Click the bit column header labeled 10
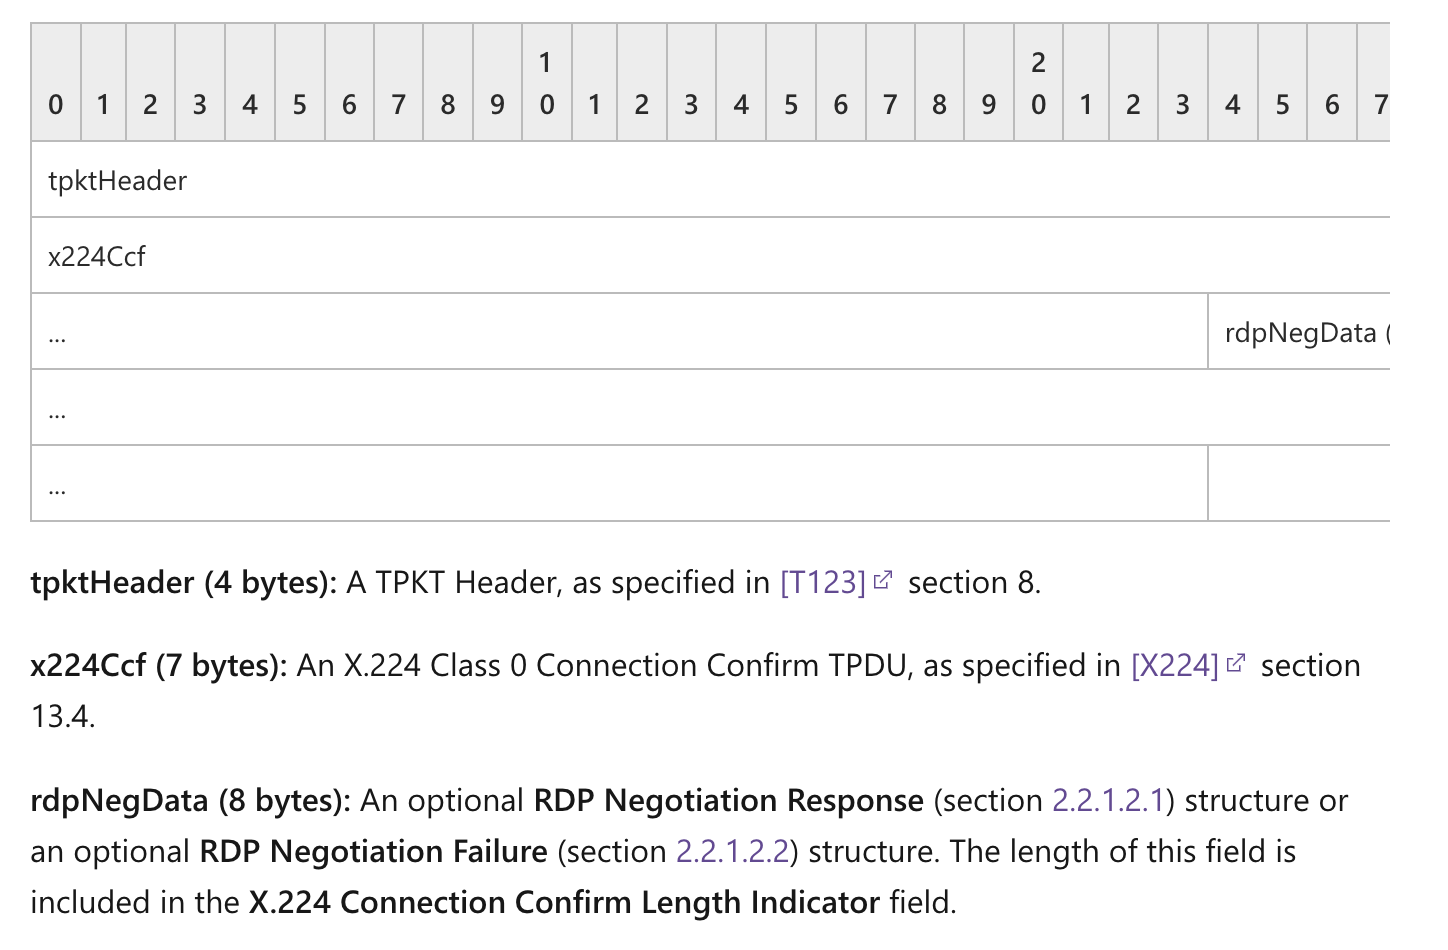This screenshot has width=1448, height=950. 546,83
